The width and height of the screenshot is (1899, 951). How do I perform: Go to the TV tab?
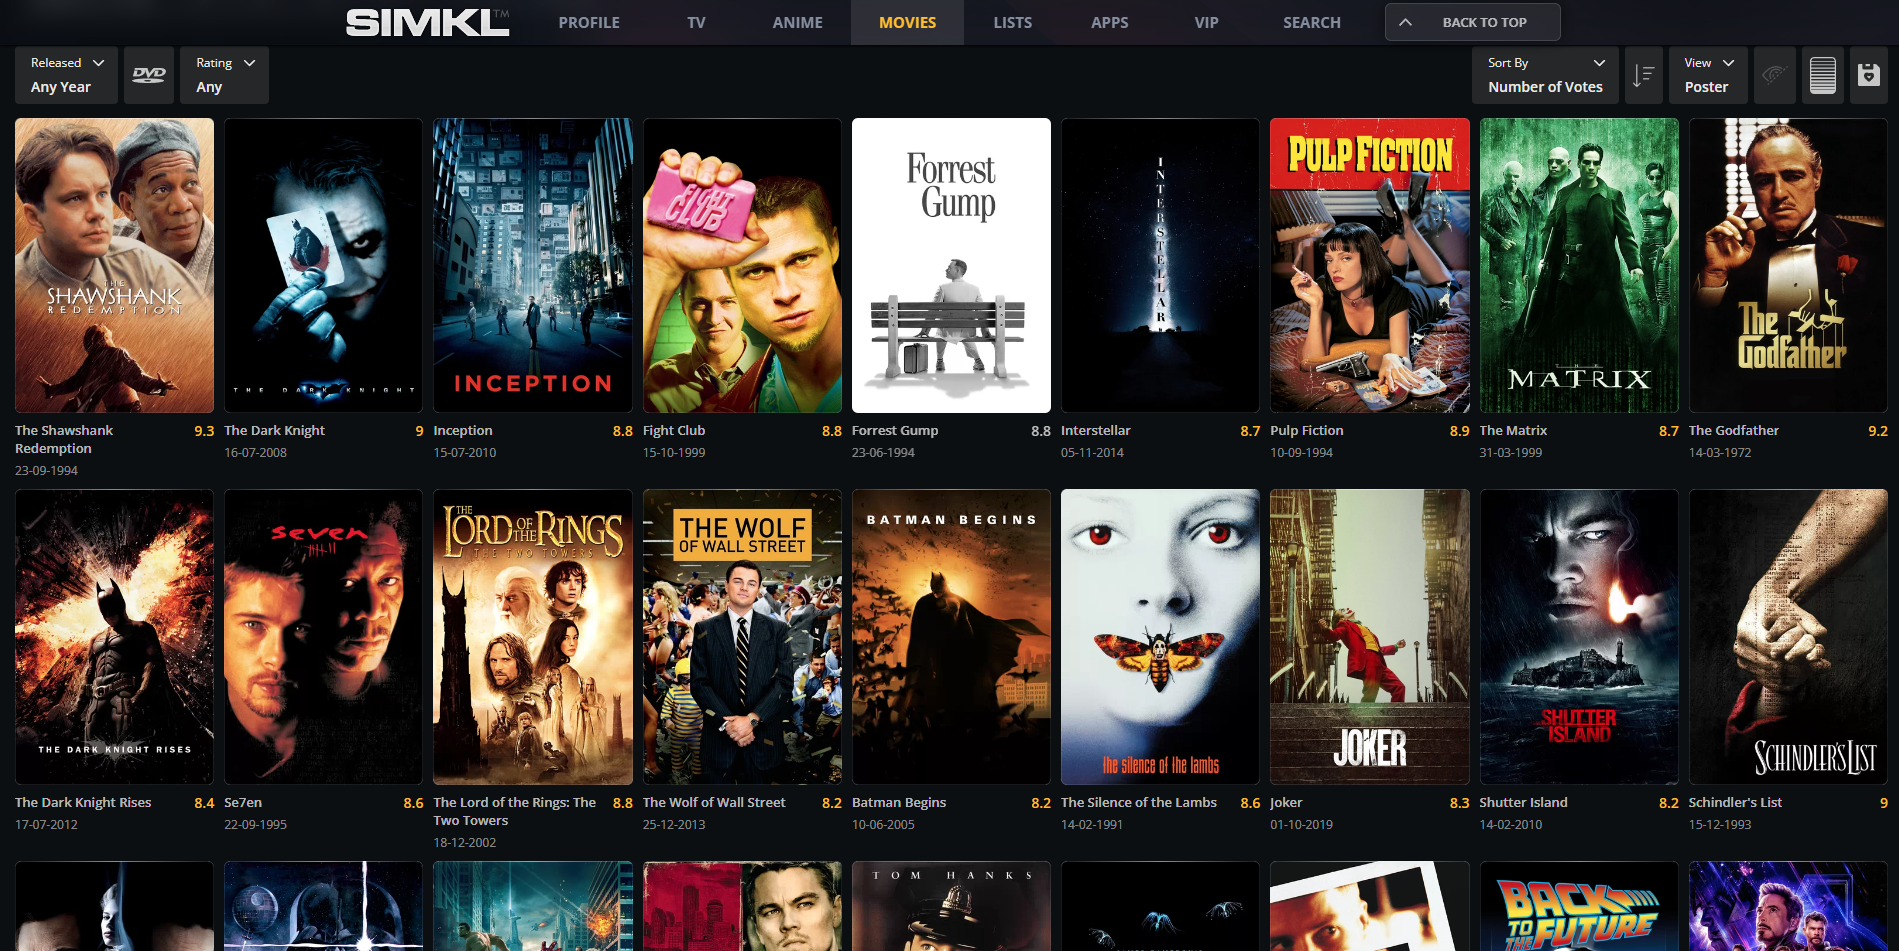click(x=696, y=22)
